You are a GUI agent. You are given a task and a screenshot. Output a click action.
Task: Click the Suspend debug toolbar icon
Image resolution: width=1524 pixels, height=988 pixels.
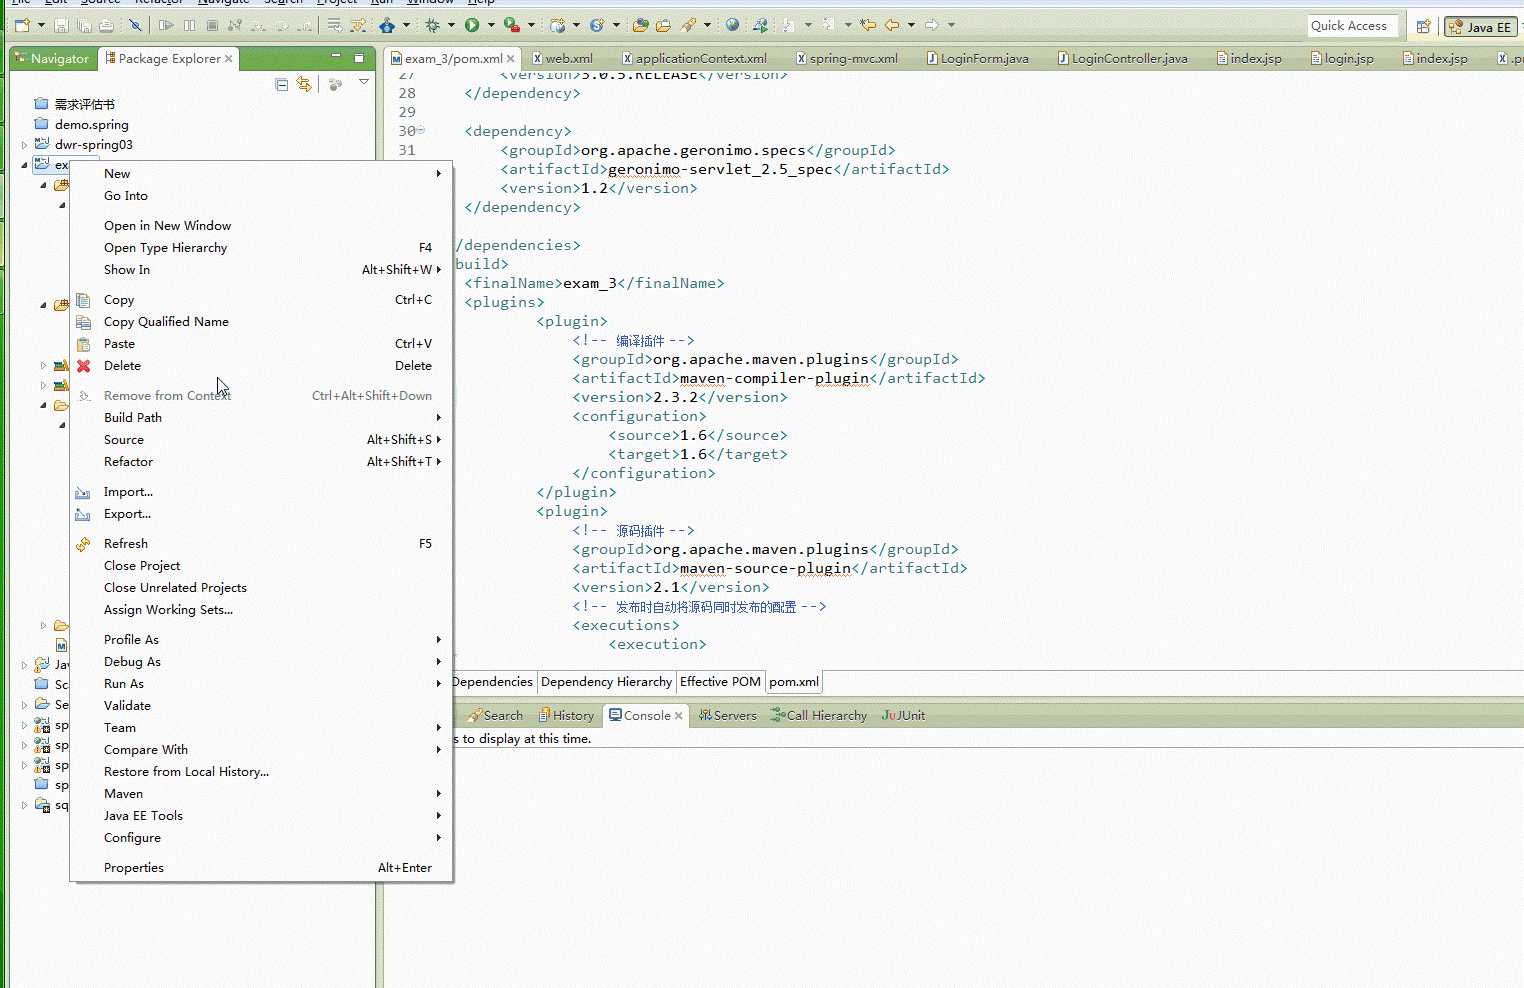[189, 25]
